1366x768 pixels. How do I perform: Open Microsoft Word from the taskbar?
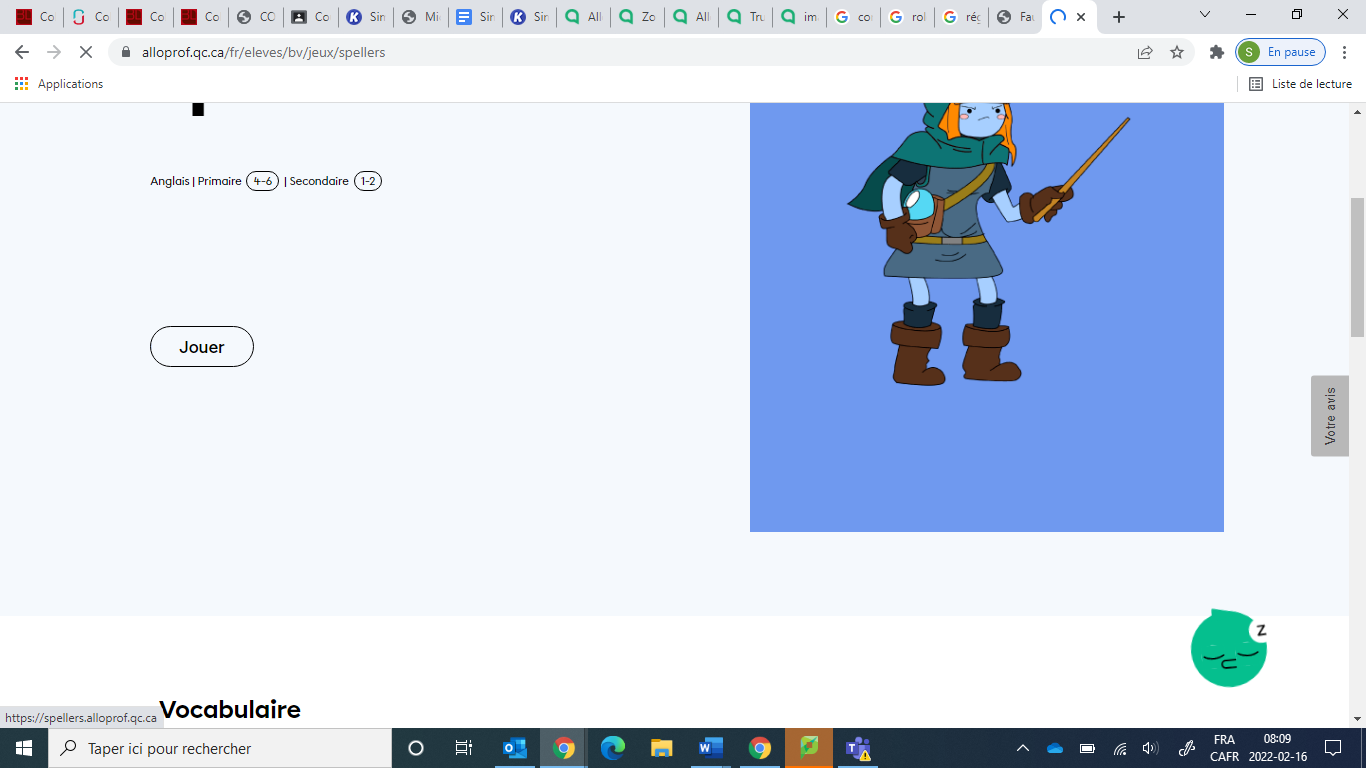(710, 748)
